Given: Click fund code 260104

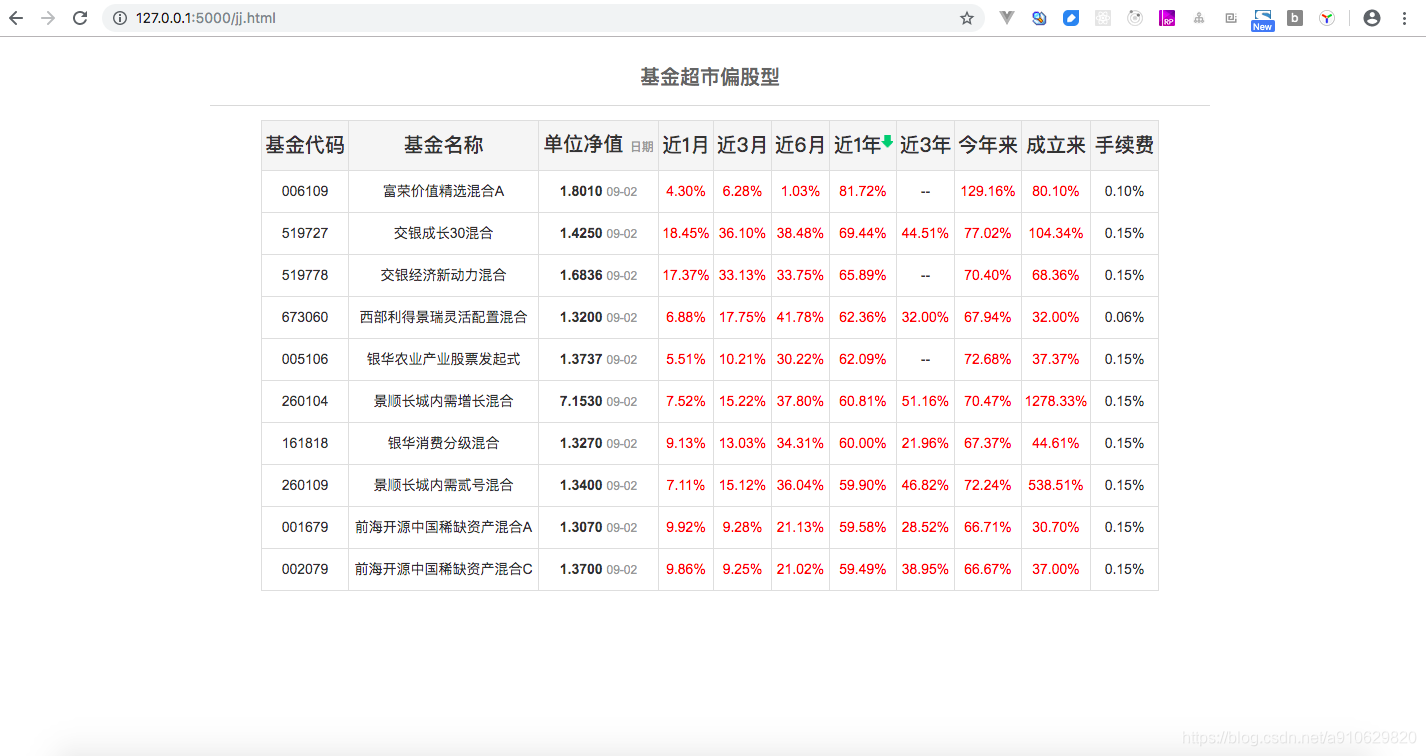Looking at the screenshot, I should point(305,401).
